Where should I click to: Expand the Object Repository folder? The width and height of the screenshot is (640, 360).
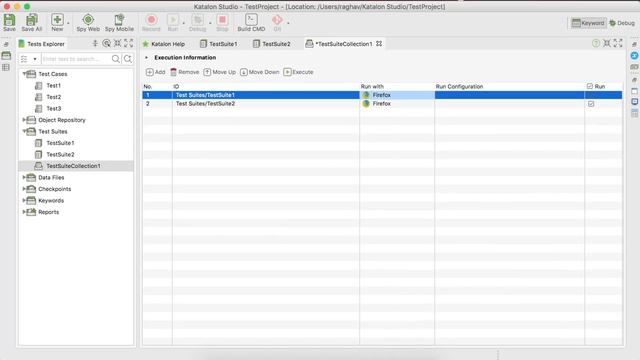pyautogui.click(x=24, y=120)
